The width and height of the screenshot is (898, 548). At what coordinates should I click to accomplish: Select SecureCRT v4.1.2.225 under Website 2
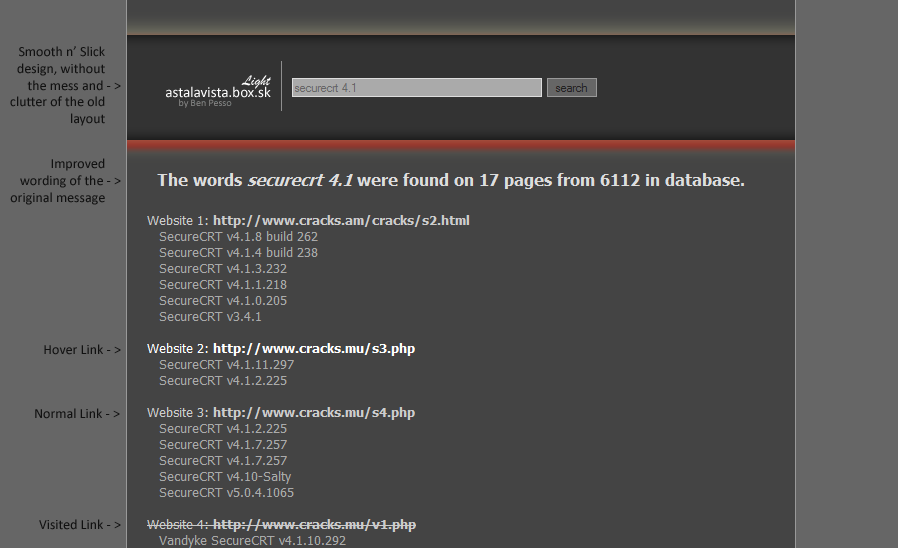pos(223,381)
